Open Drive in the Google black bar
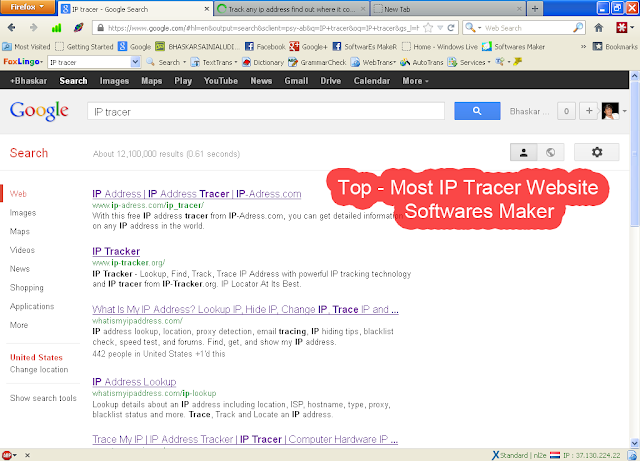 331,81
